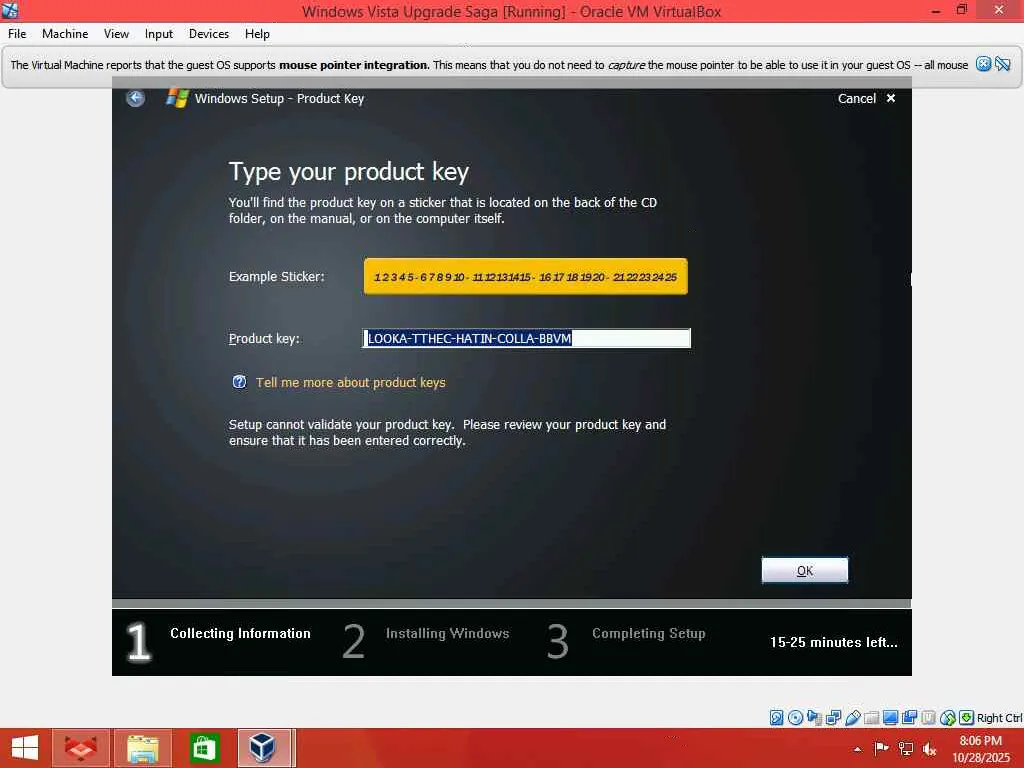Open the red fox app in taskbar
The image size is (1024, 768).
point(80,748)
